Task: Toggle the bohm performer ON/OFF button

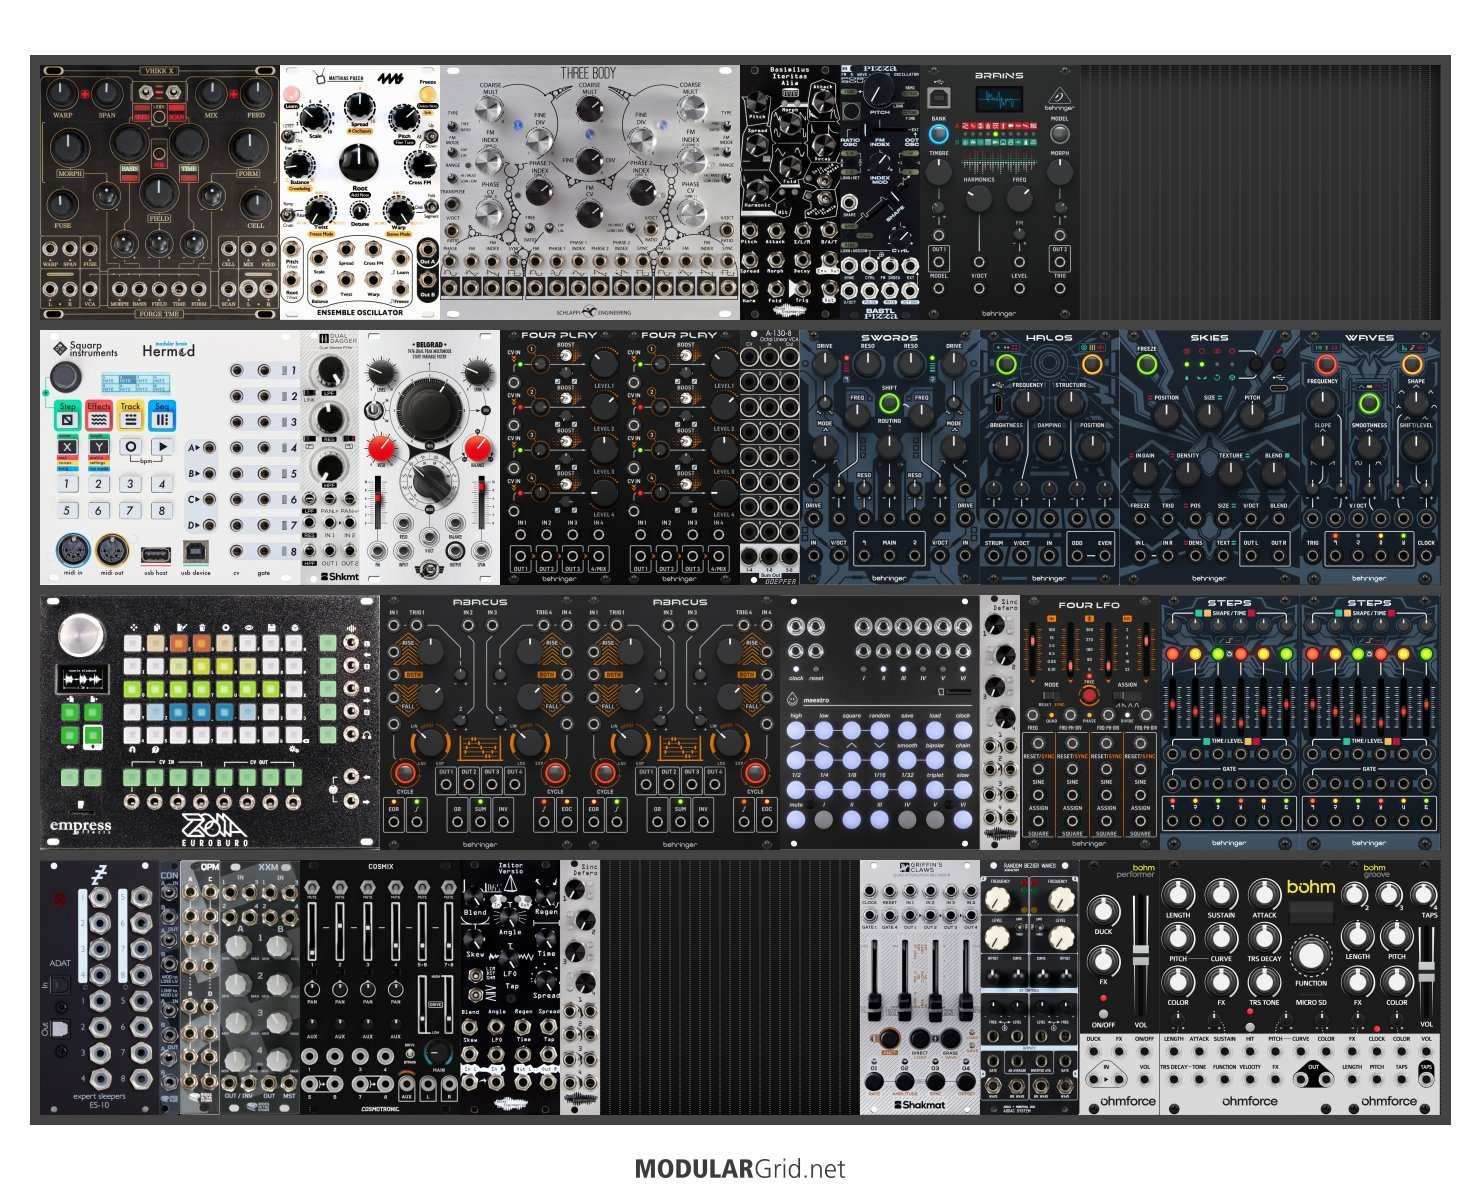Action: 1103,1013
